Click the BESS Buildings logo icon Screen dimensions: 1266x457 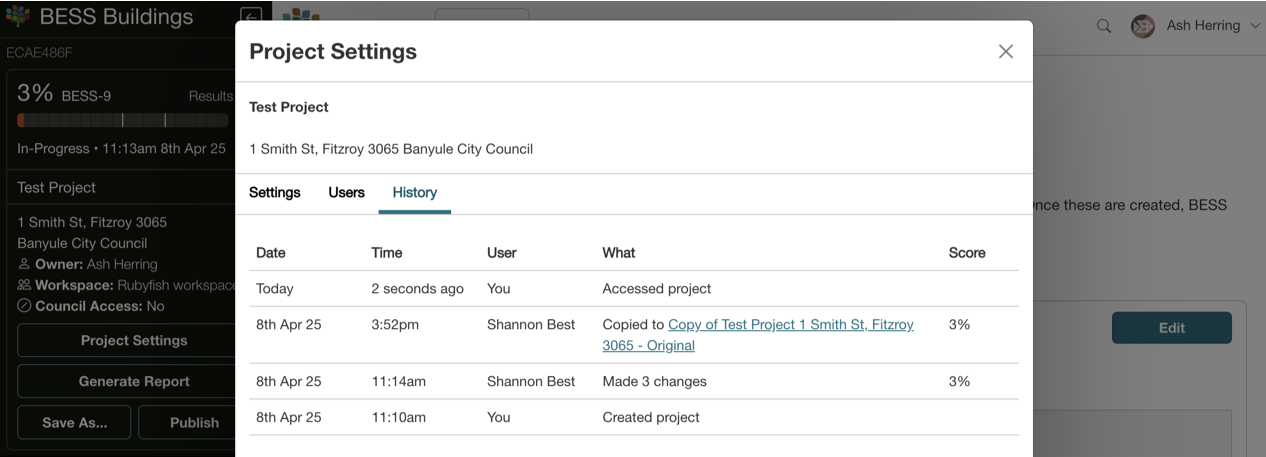tap(18, 17)
